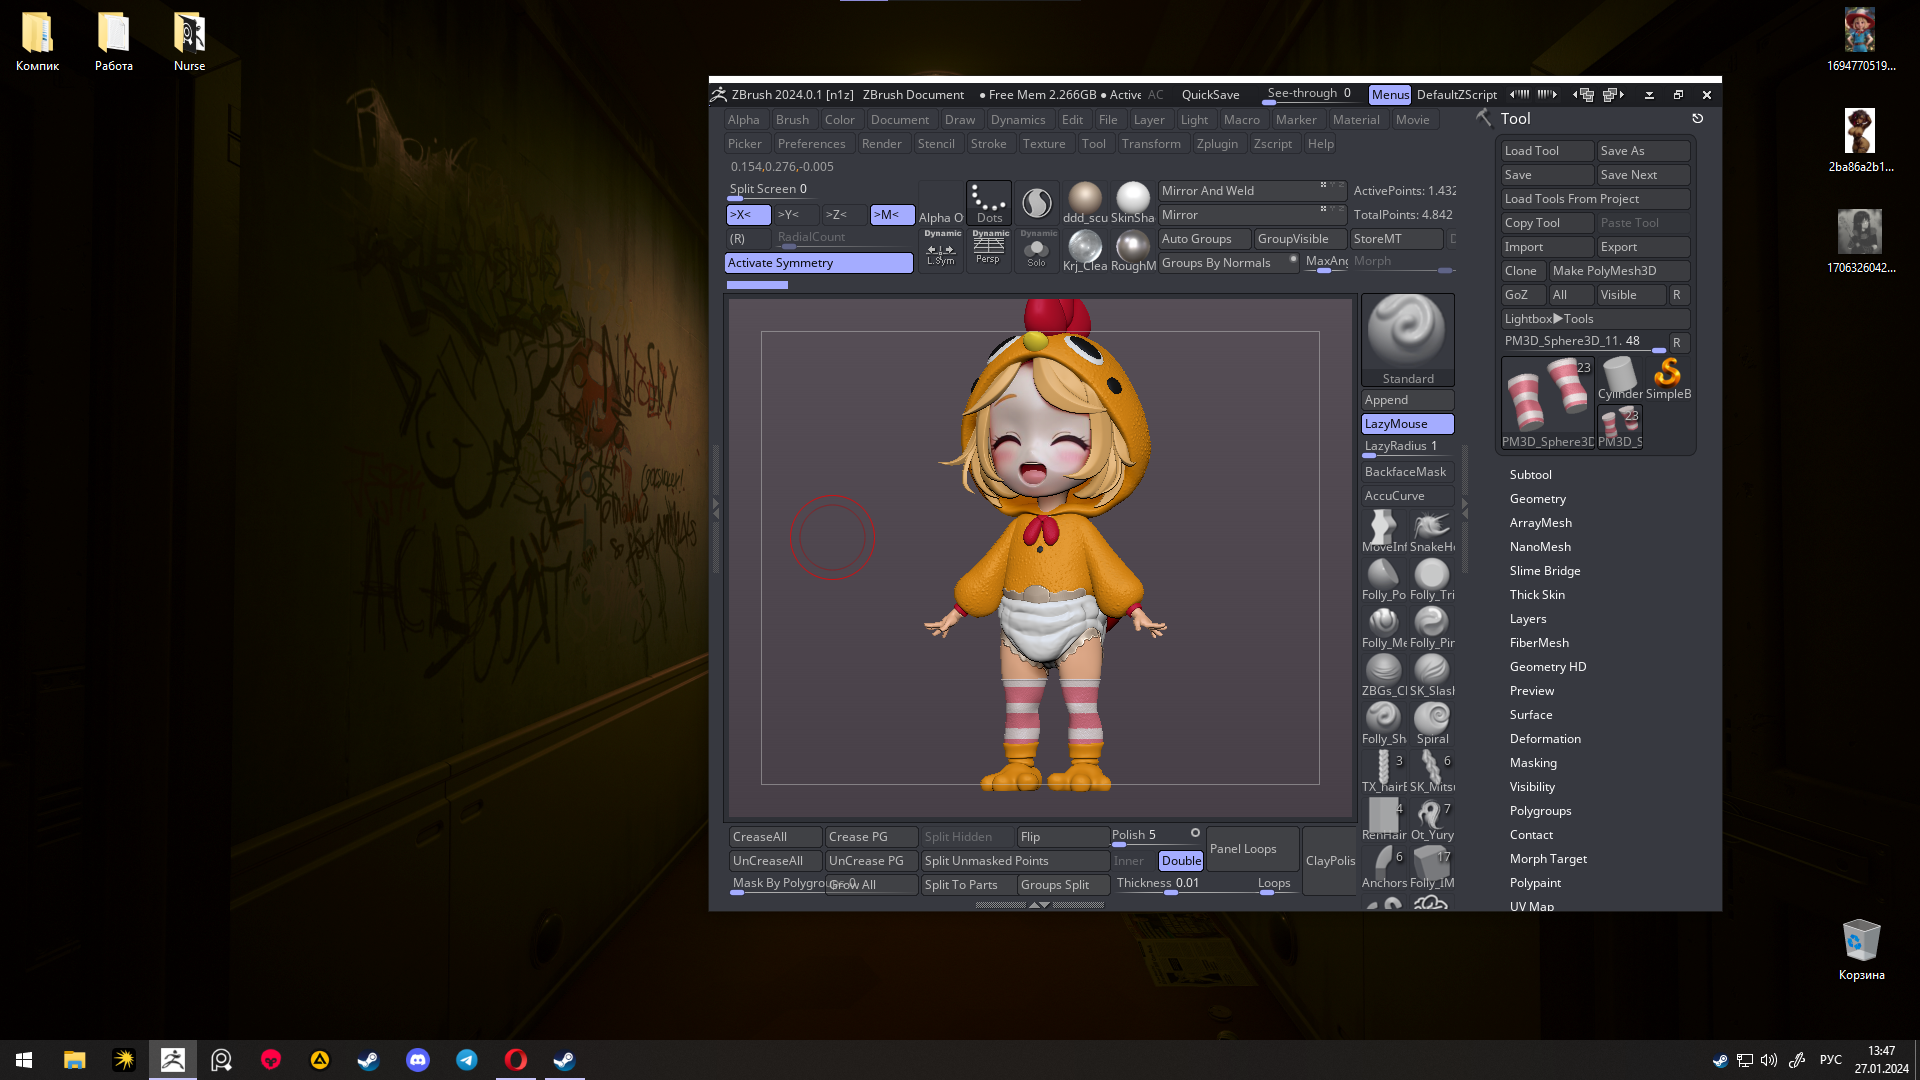
Task: Pick the Ot_Yury hair brush
Action: click(1432, 818)
